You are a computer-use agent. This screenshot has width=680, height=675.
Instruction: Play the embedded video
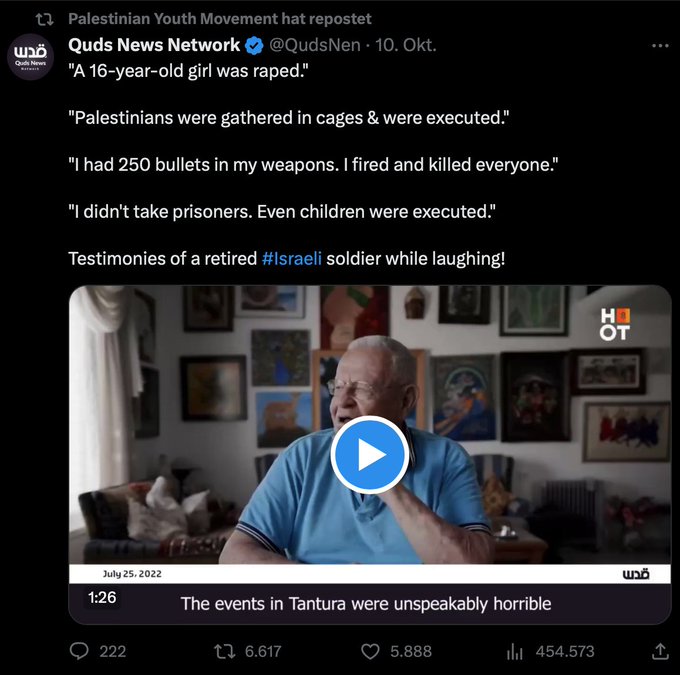(x=369, y=455)
